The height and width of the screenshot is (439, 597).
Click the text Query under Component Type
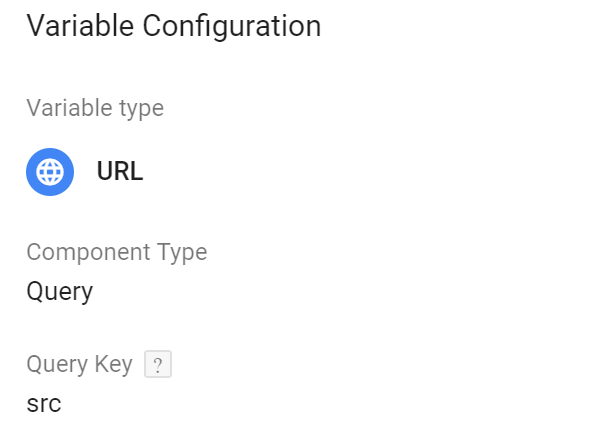[x=60, y=292]
